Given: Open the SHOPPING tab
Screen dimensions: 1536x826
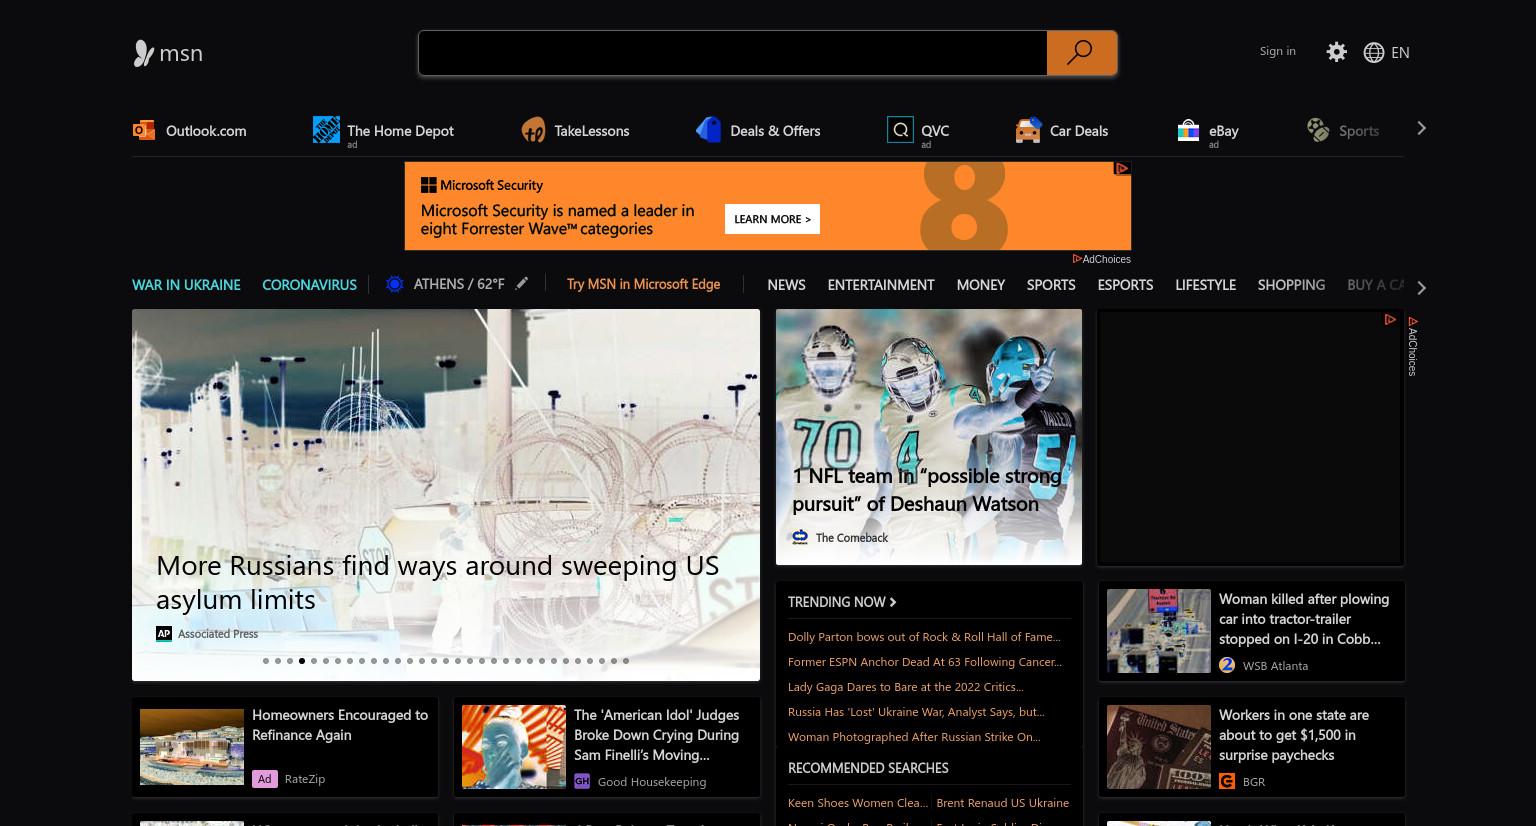Looking at the screenshot, I should coord(1291,284).
